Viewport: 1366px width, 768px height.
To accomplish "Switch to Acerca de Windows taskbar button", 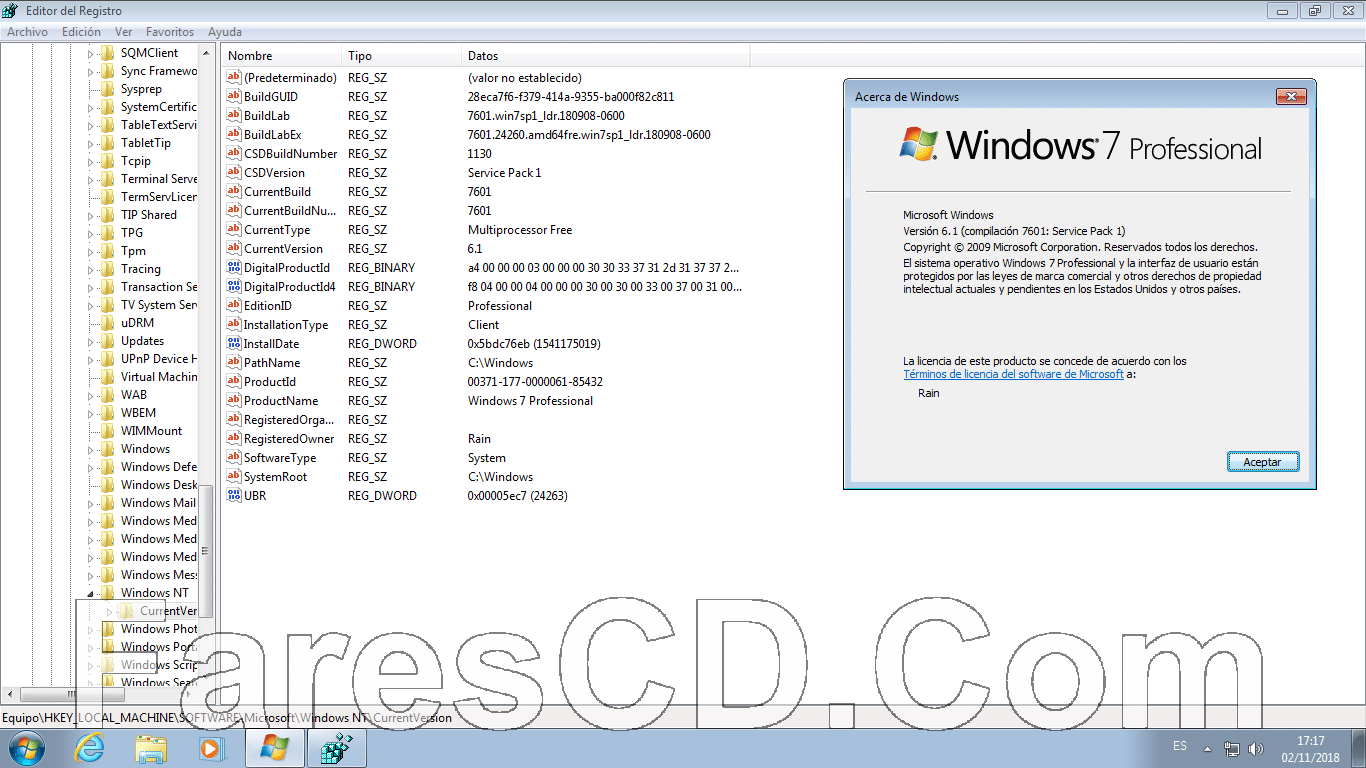I will coord(274,748).
